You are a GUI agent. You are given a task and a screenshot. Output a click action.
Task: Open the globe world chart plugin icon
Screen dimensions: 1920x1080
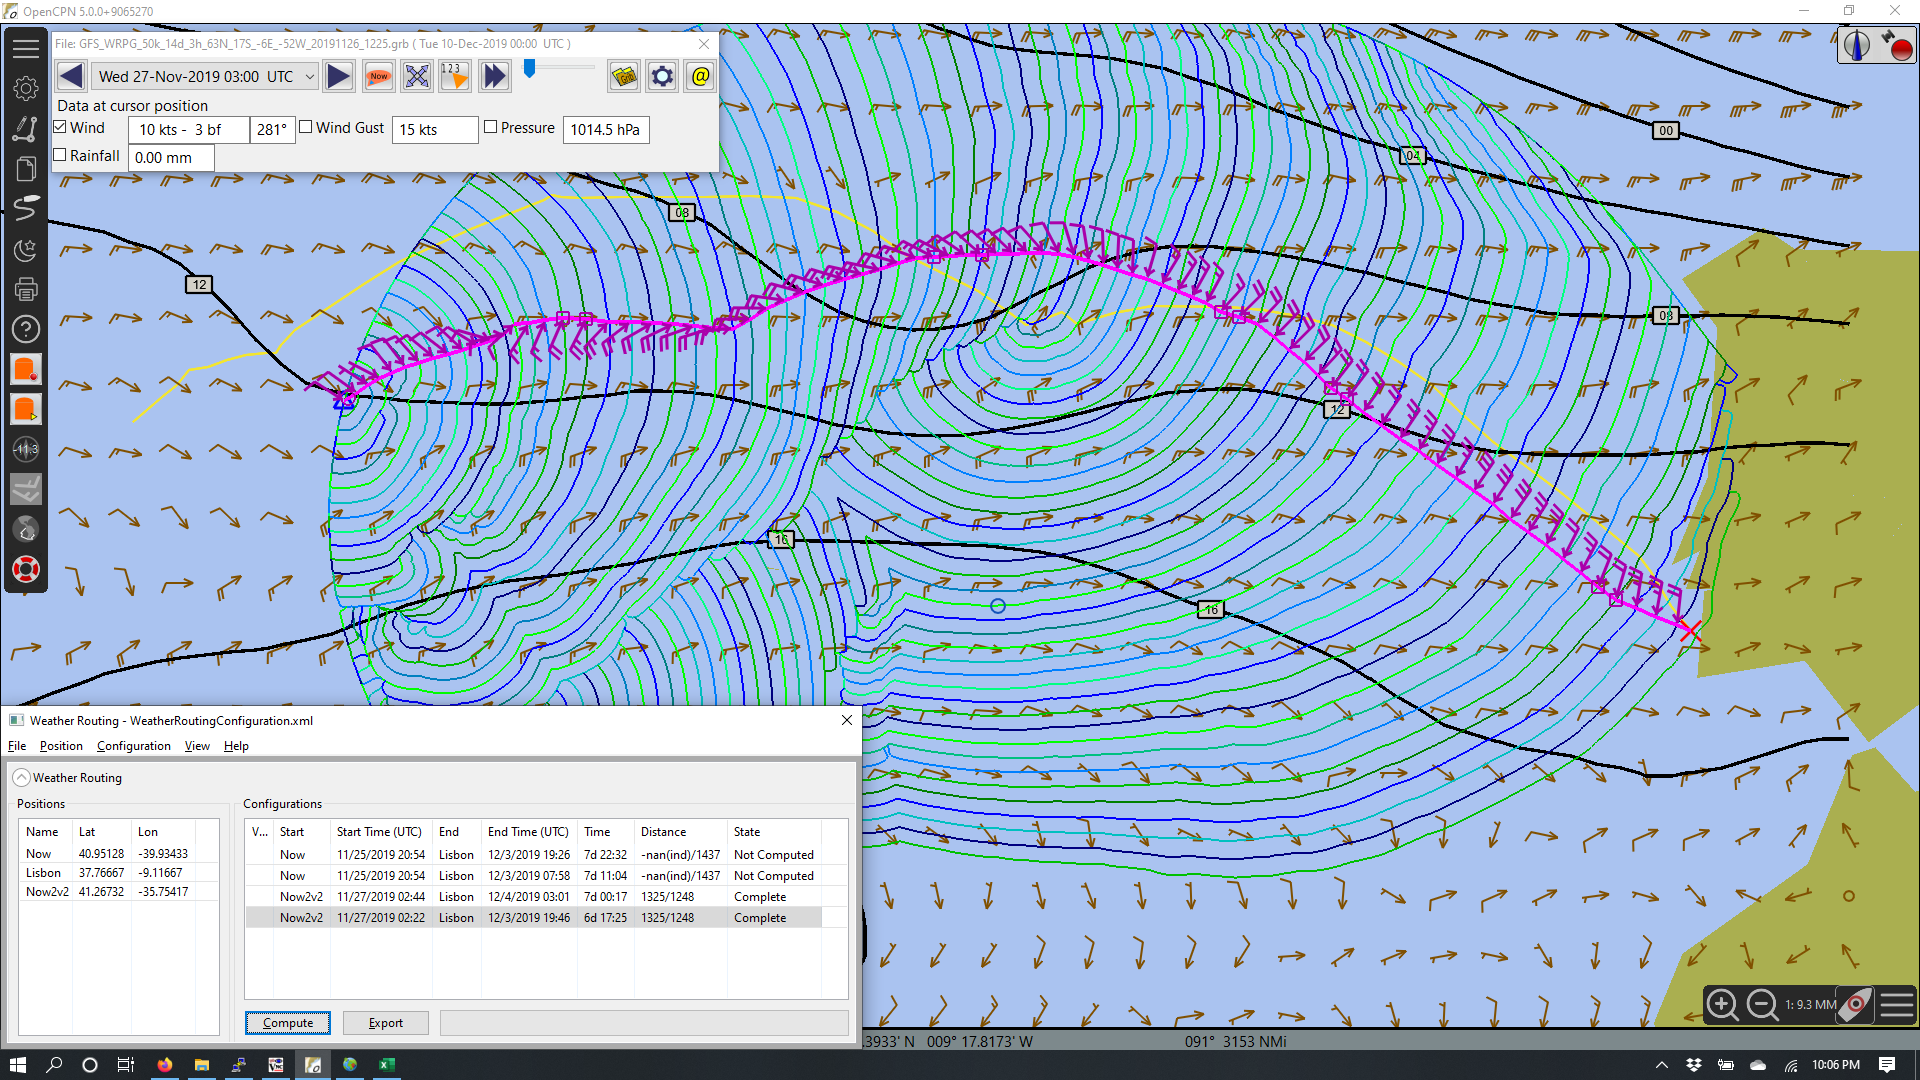(x=26, y=529)
